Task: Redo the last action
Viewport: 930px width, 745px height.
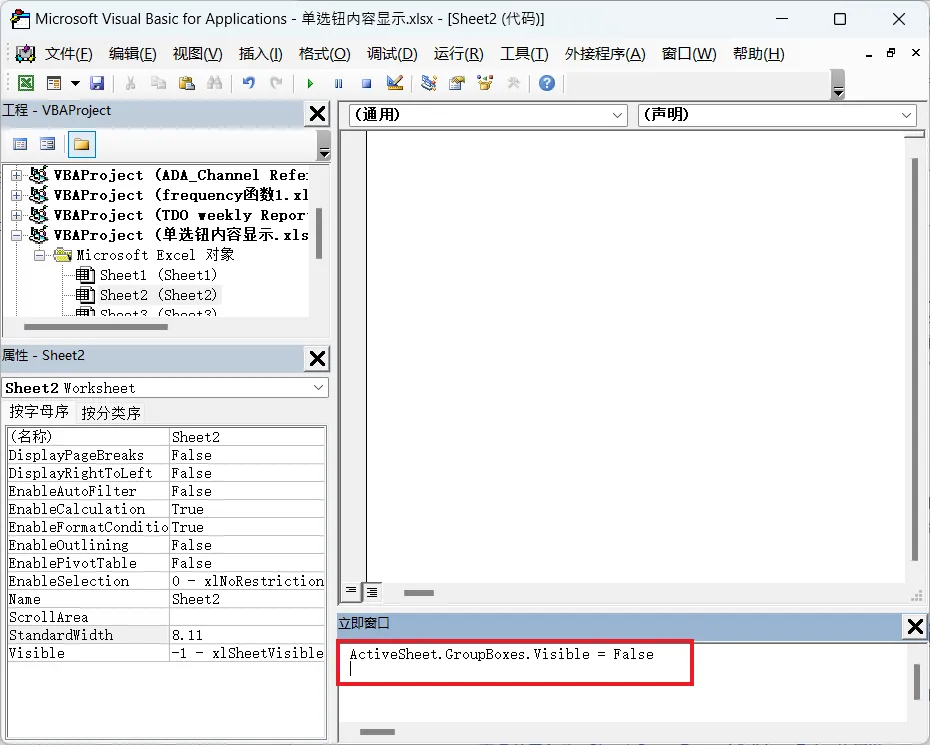Action: coord(276,83)
